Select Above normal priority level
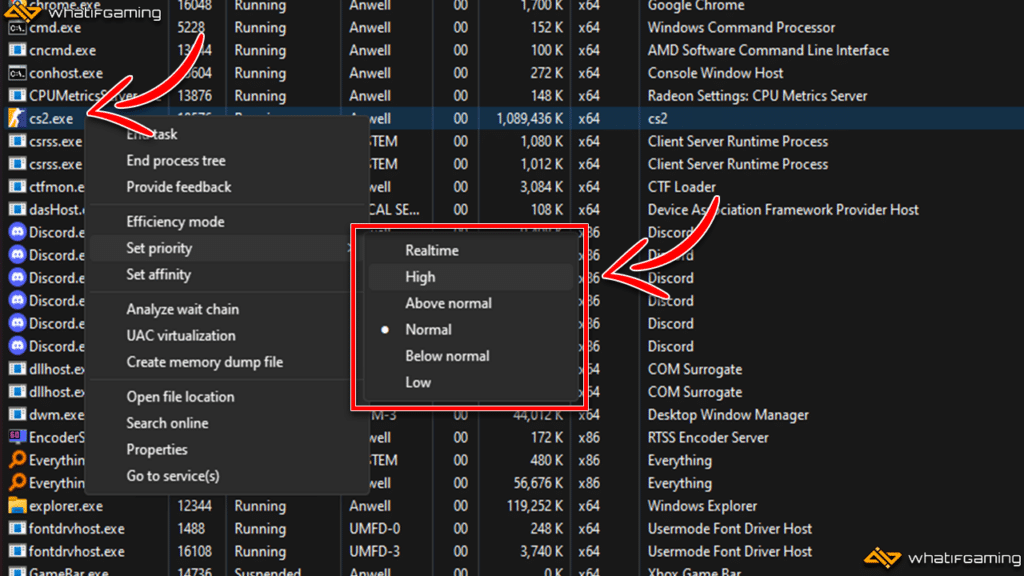This screenshot has width=1024, height=576. click(x=448, y=303)
